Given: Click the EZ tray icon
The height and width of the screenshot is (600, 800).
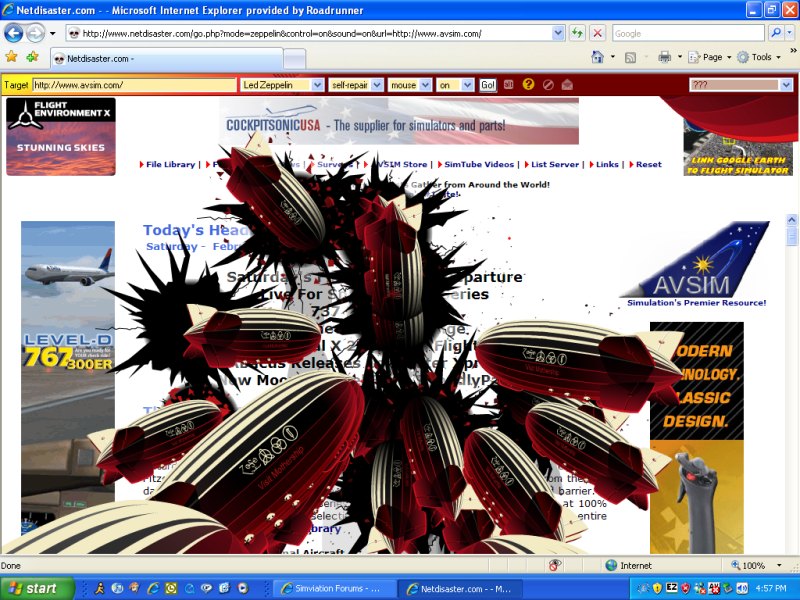Looking at the screenshot, I should 671,587.
